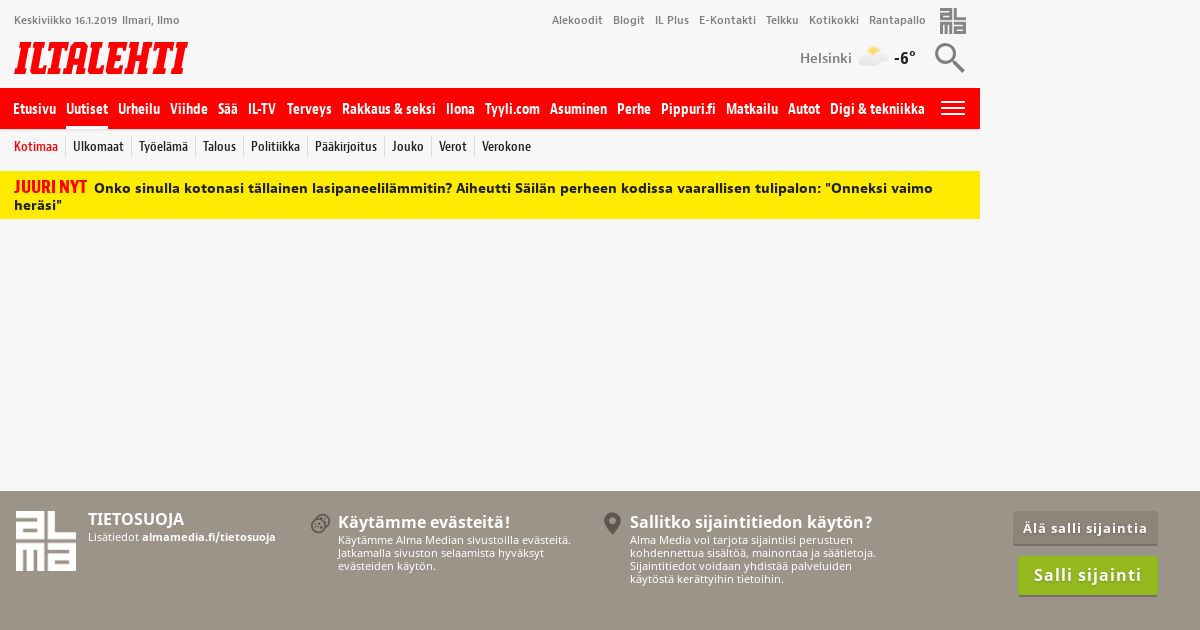Open the Urheilu section
1200x630 pixels.
click(x=139, y=109)
